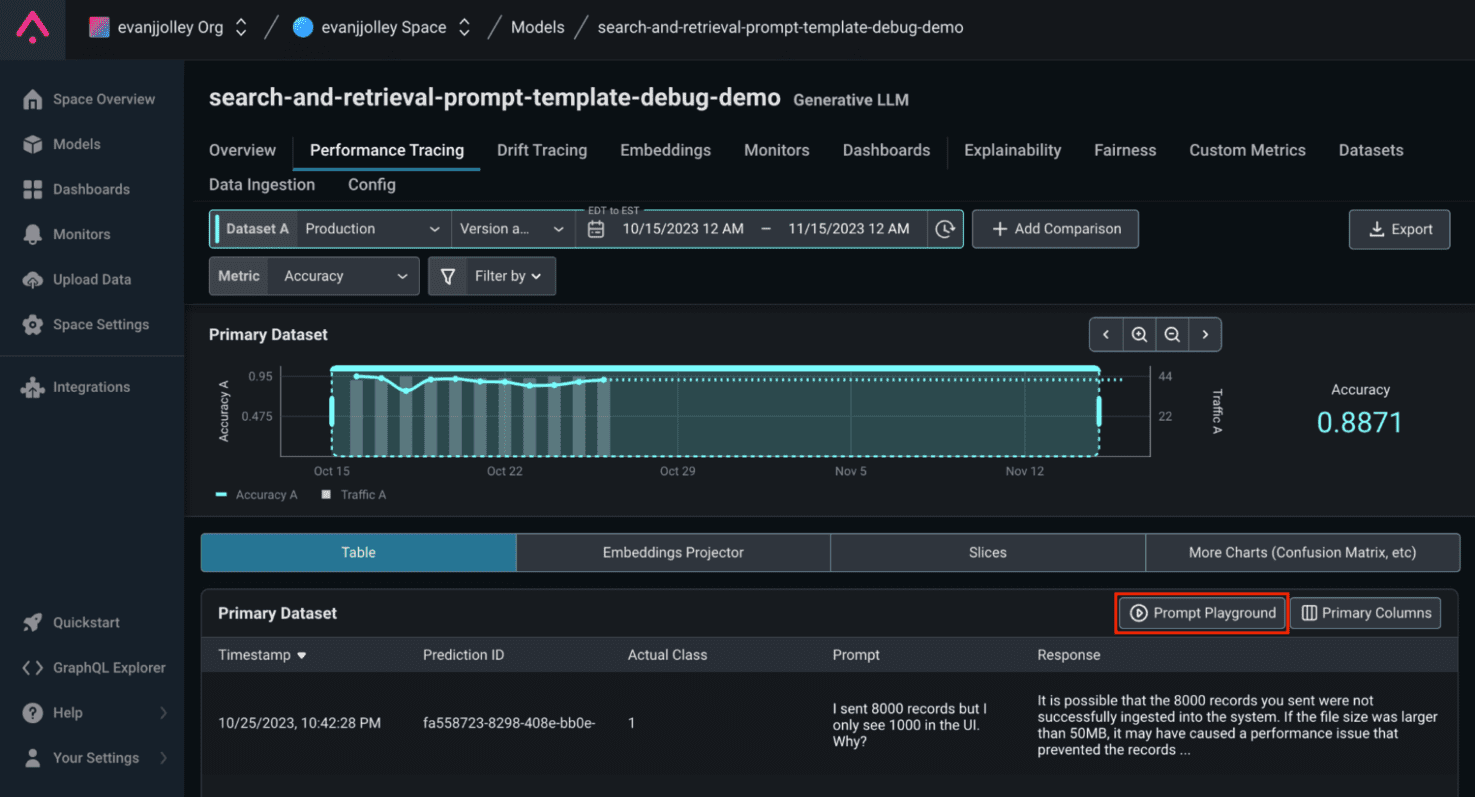Expand the Filter by dropdown
The image size is (1475, 797).
(x=492, y=276)
